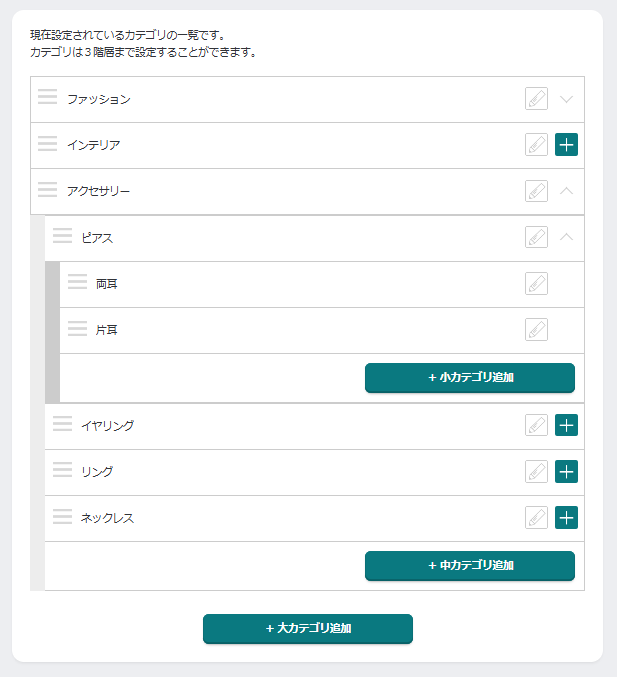617x677 pixels.
Task: Click the plus icon beside リング
Action: click(567, 471)
